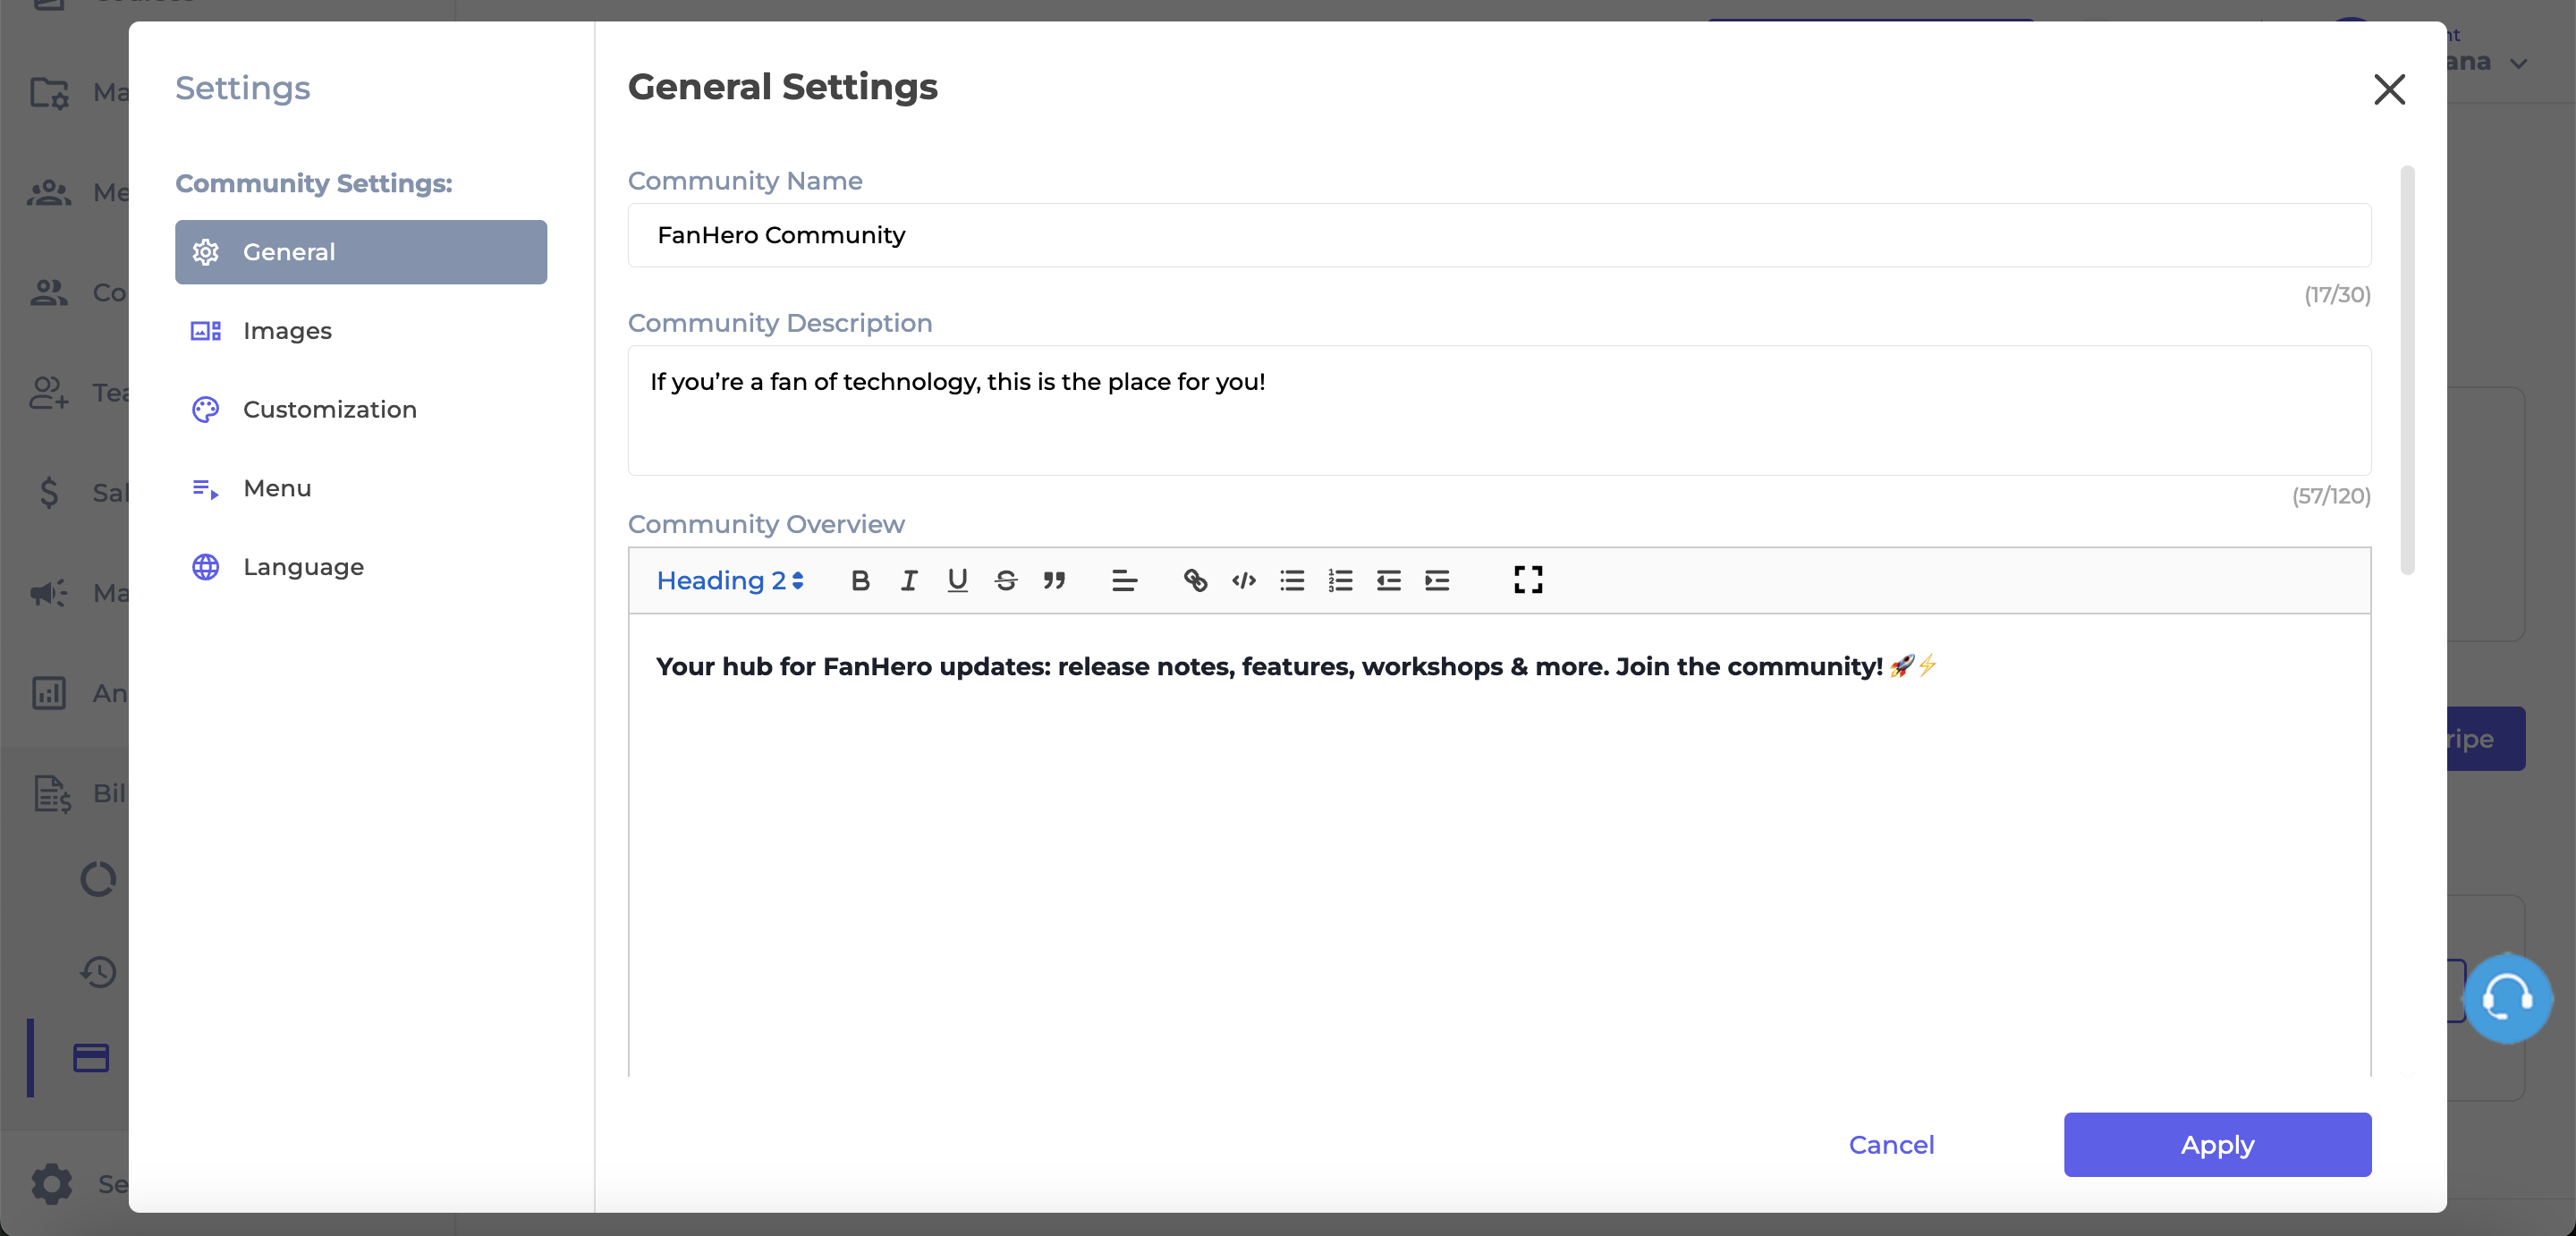Open the sales dollar icon in sidebar

click(x=49, y=492)
